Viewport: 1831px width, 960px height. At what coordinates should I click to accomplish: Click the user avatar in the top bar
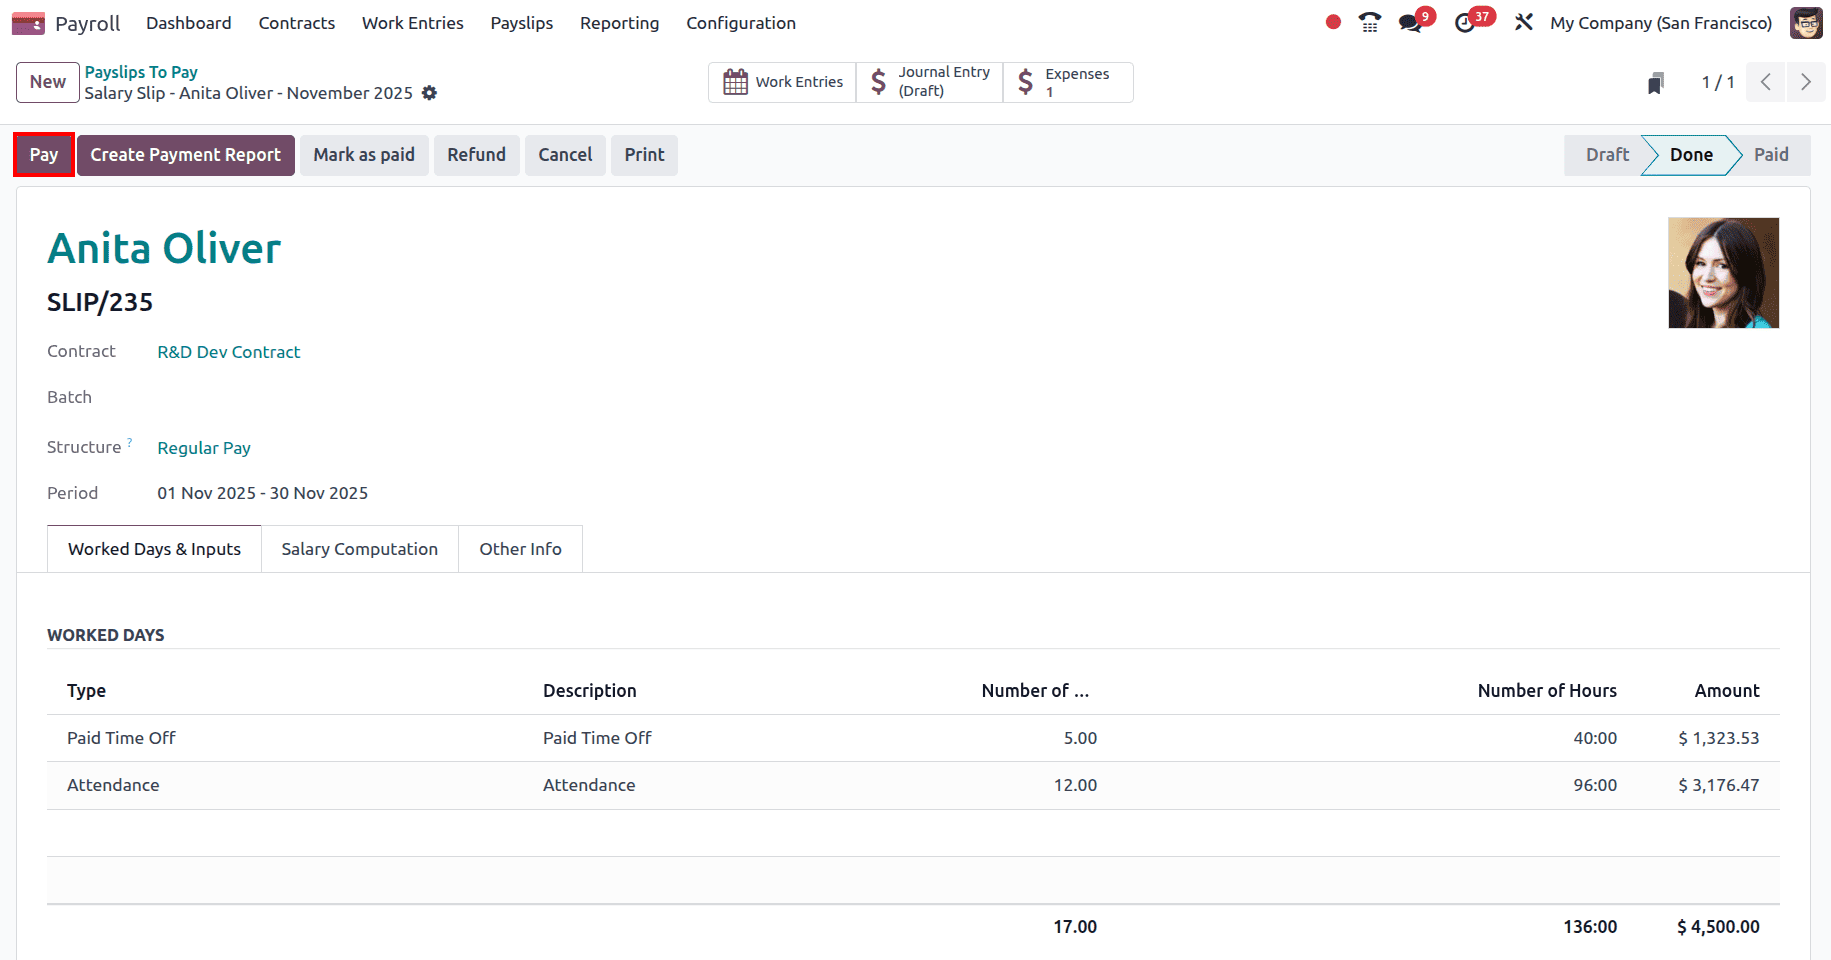[x=1806, y=22]
